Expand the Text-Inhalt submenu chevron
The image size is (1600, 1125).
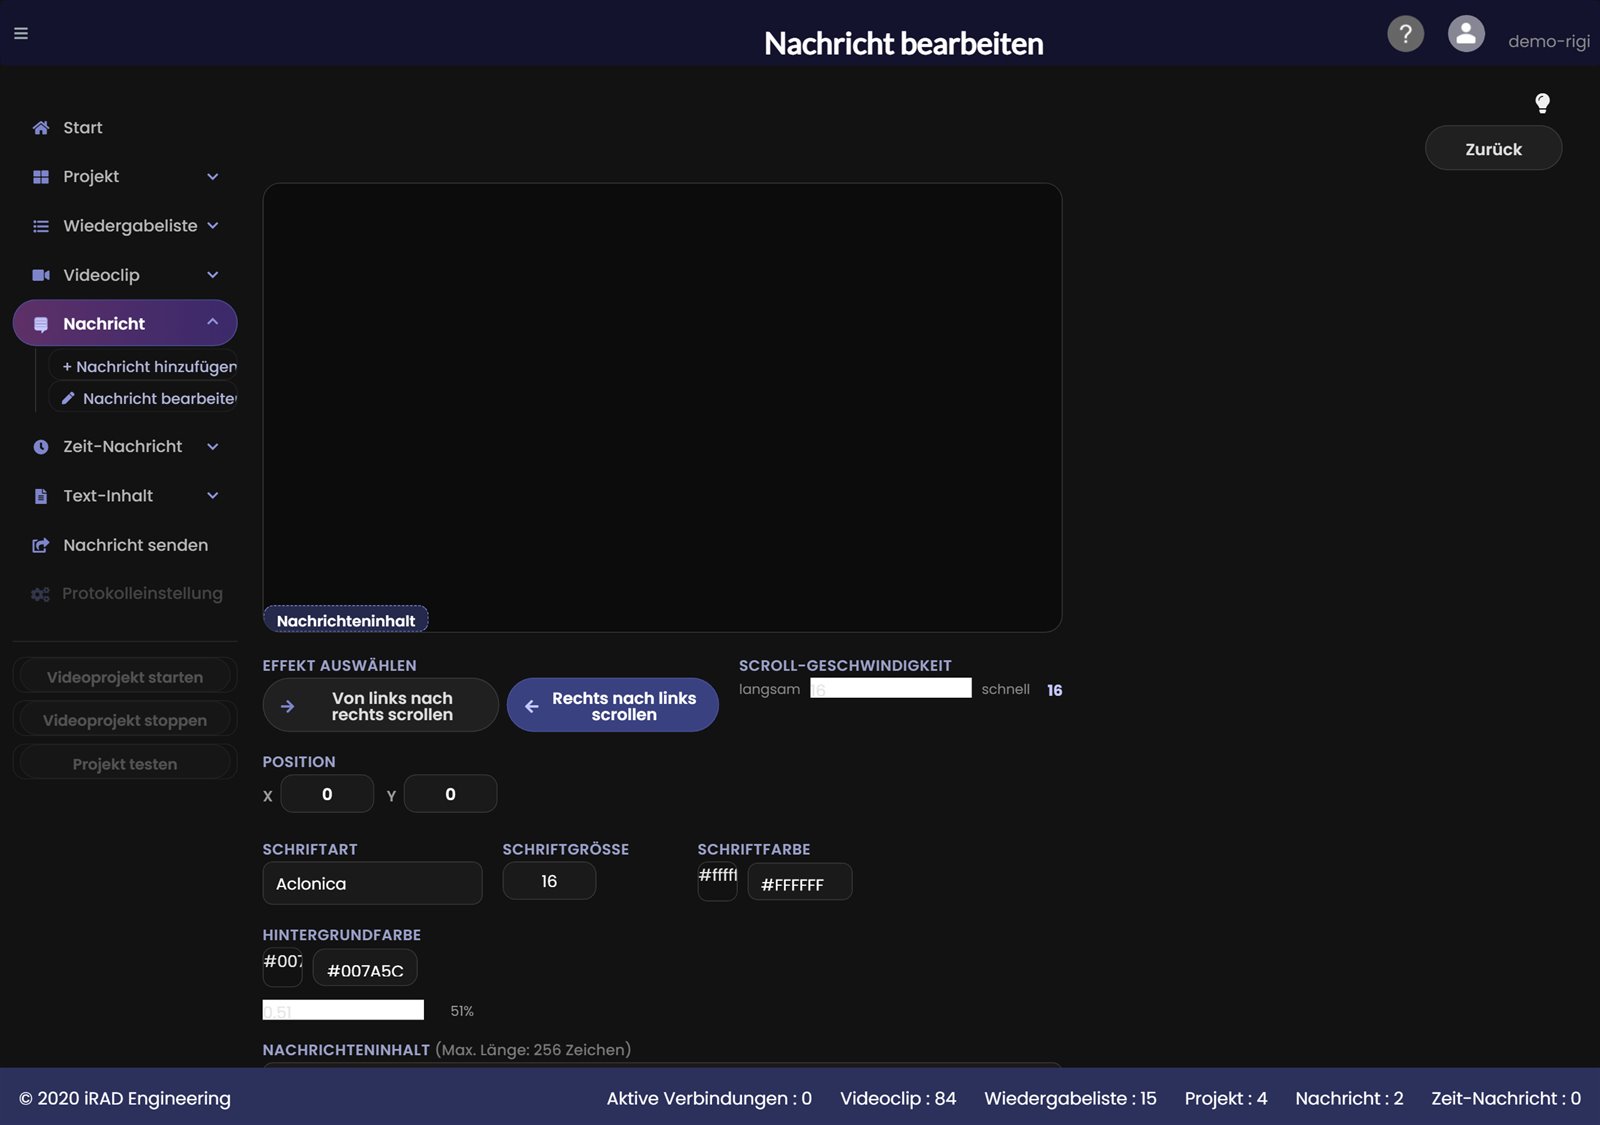pyautogui.click(x=212, y=496)
